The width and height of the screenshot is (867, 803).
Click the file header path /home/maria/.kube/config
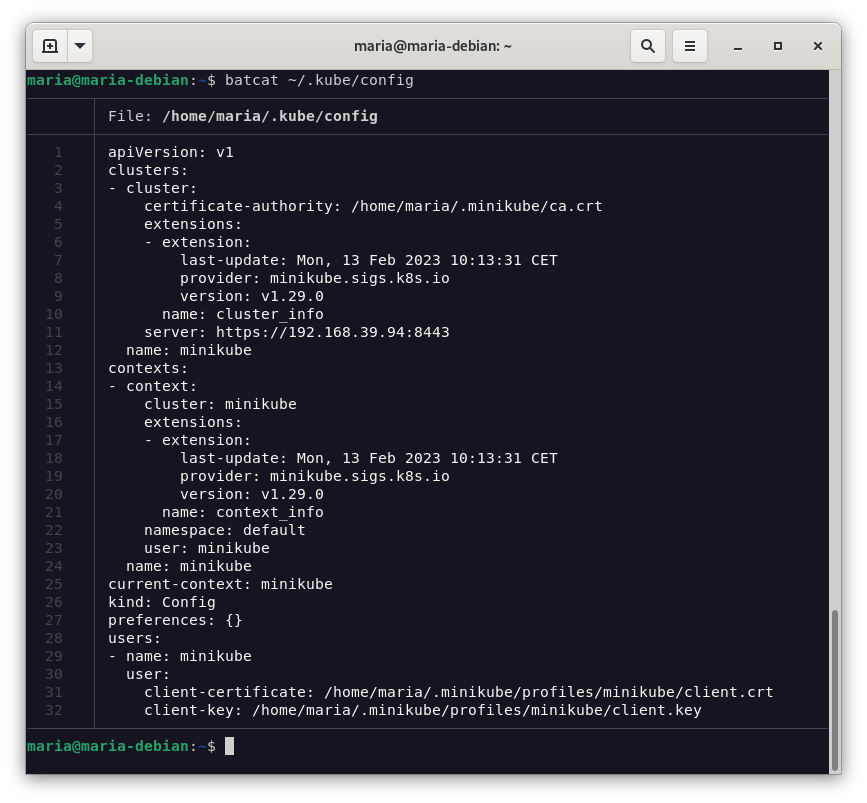click(269, 116)
